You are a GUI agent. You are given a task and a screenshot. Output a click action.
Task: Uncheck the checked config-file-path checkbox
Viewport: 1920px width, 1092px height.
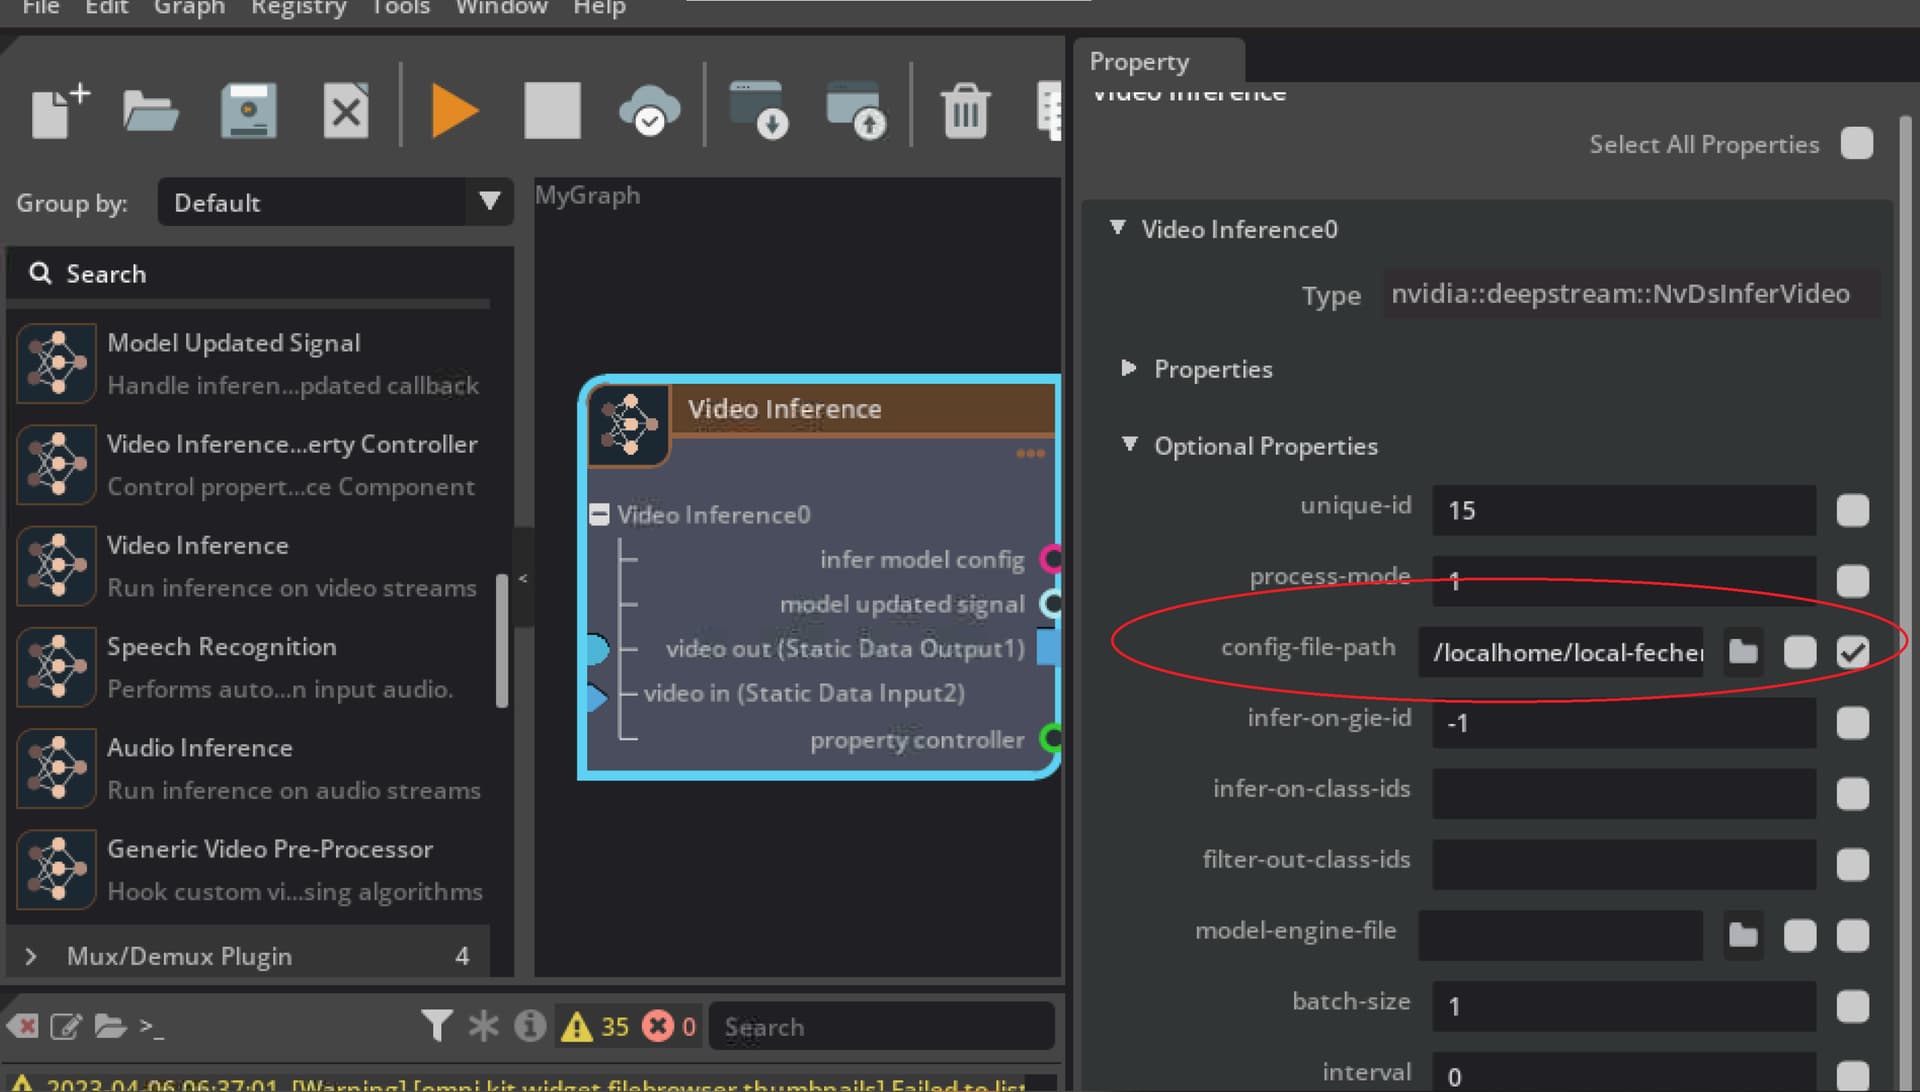click(x=1852, y=652)
